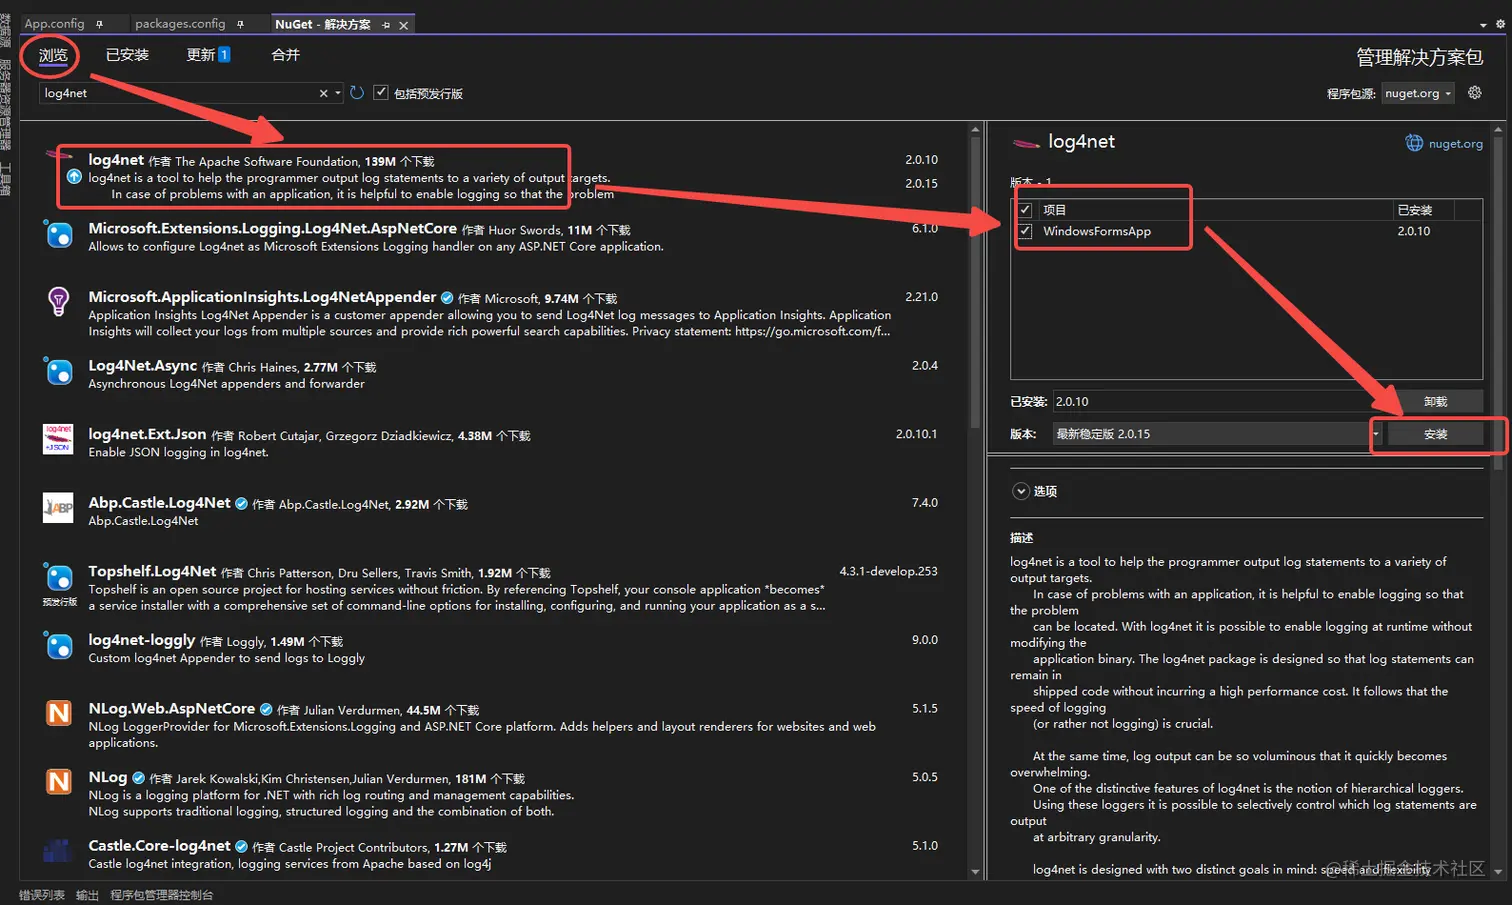The image size is (1512, 905).
Task: Click inside the log4net search field
Action: pos(180,92)
